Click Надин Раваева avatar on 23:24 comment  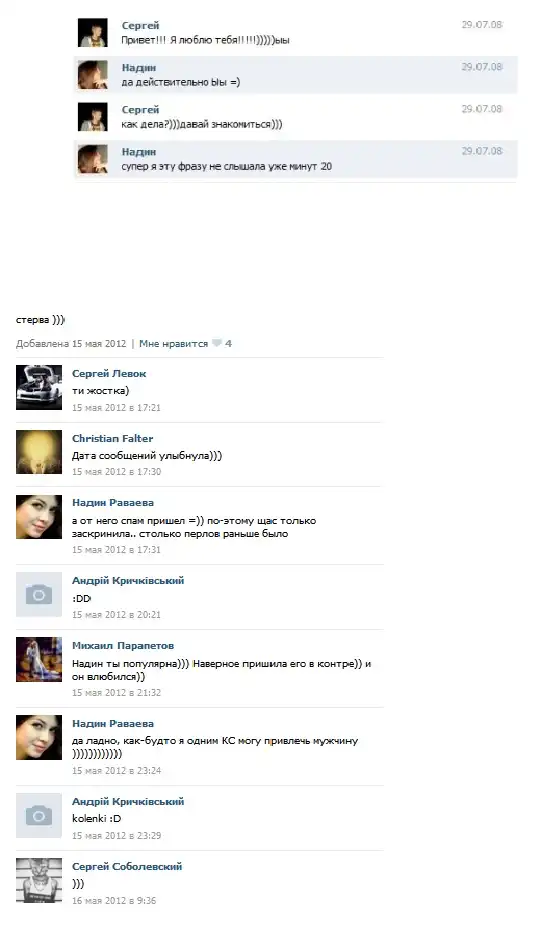[x=39, y=737]
